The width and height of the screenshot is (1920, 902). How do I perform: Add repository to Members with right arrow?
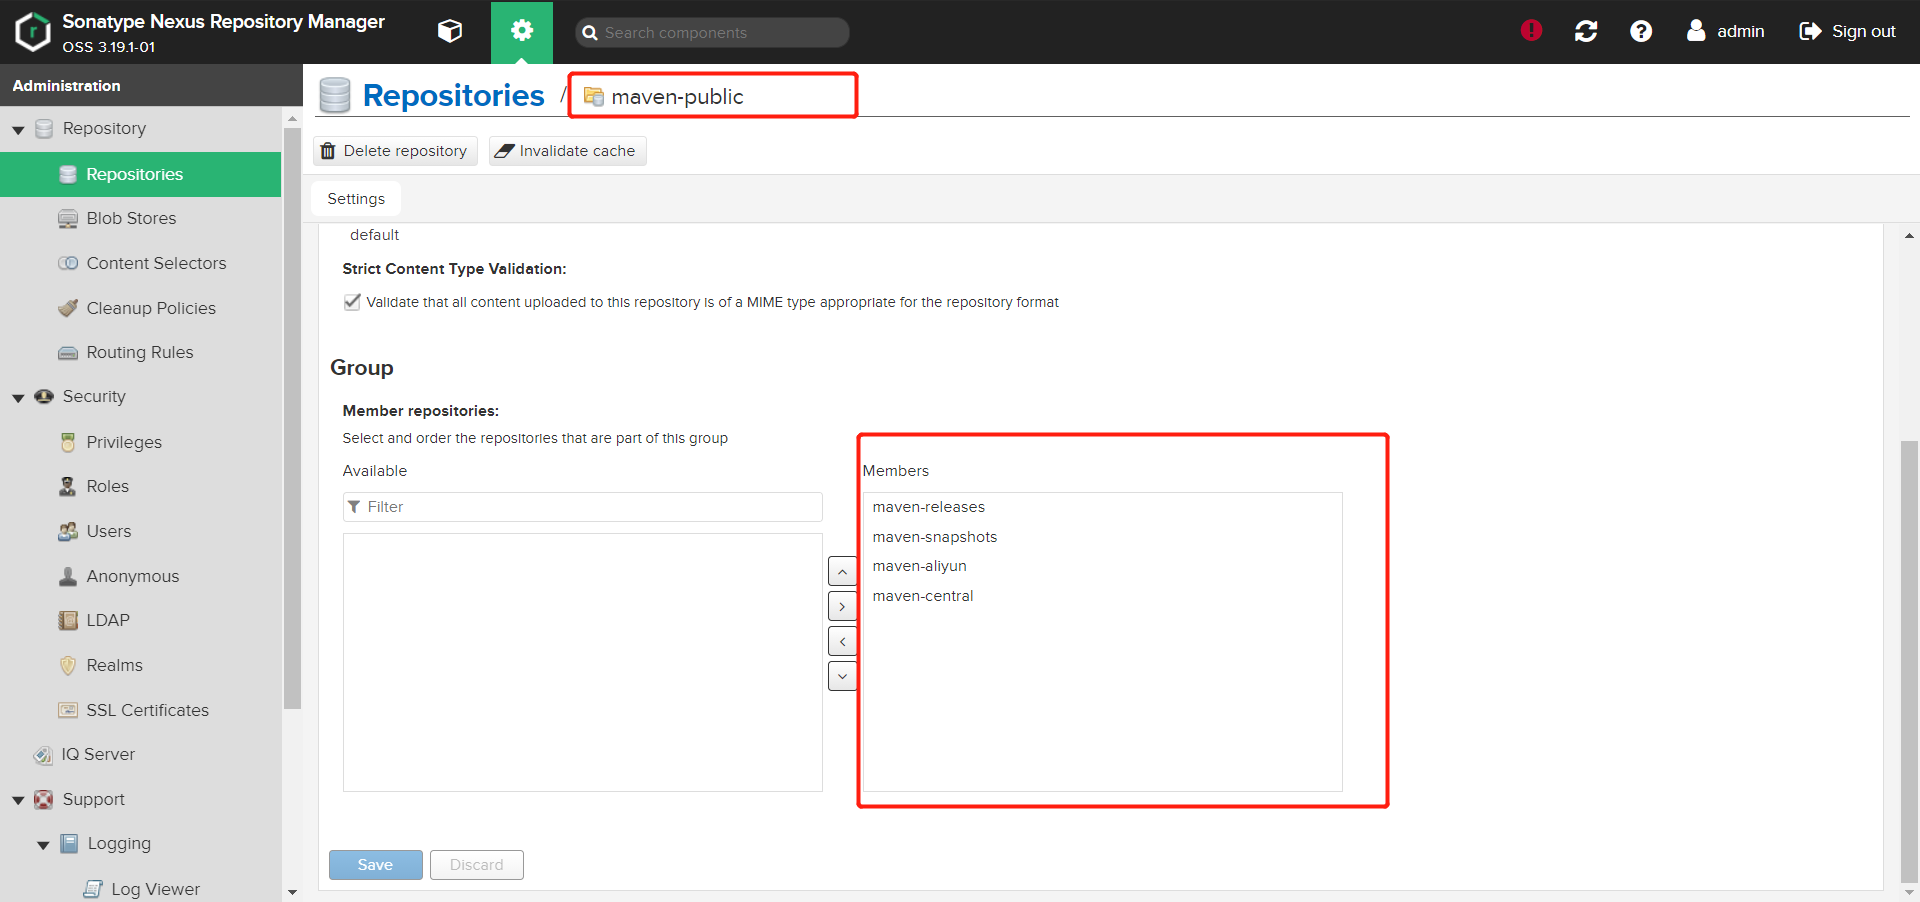point(842,606)
